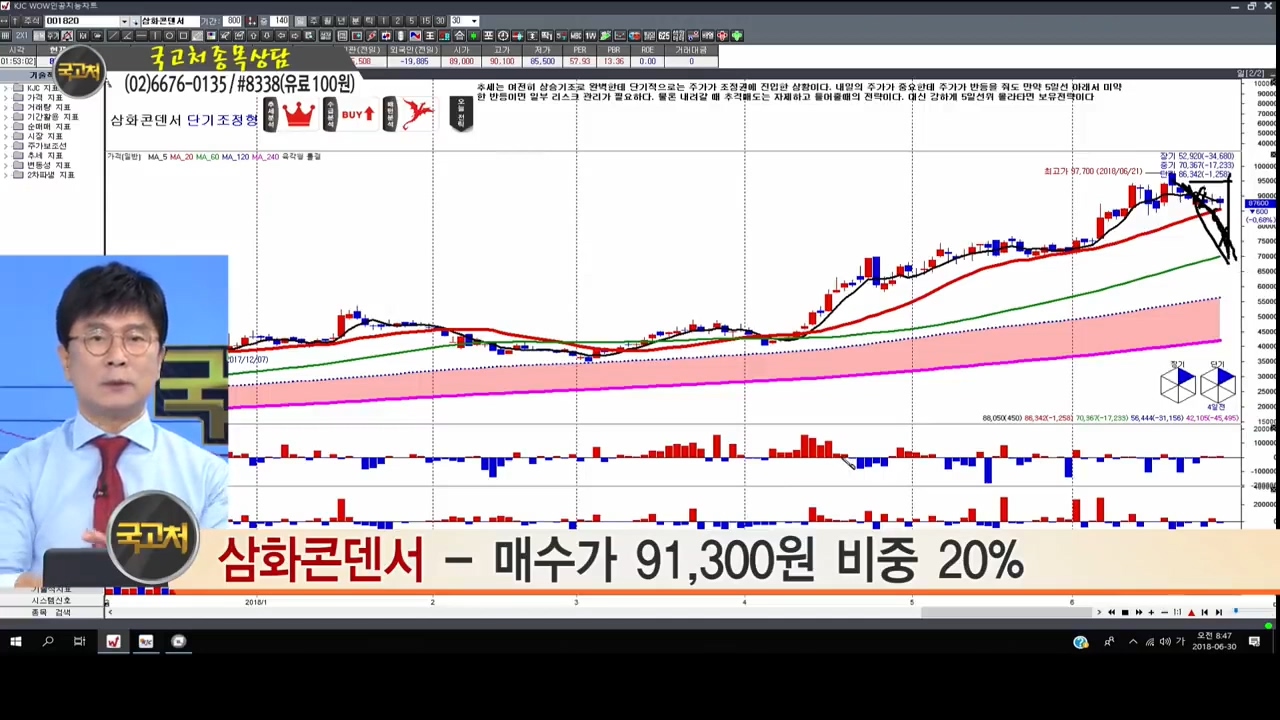Toggle the 2X1 chart layout button
The image size is (1280, 720).
click(21, 36)
